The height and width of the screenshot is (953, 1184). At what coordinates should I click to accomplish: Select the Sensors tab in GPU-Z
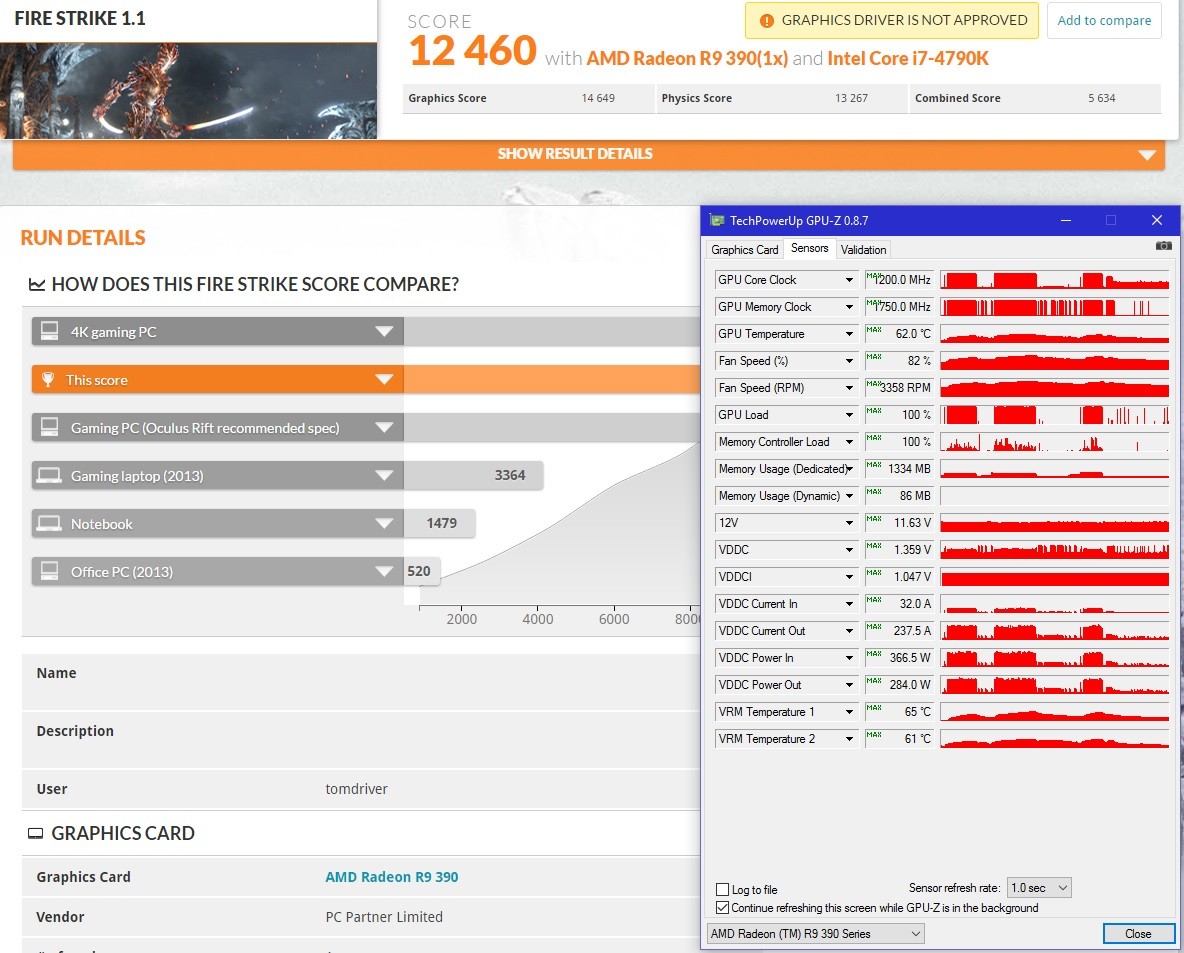tap(809, 248)
